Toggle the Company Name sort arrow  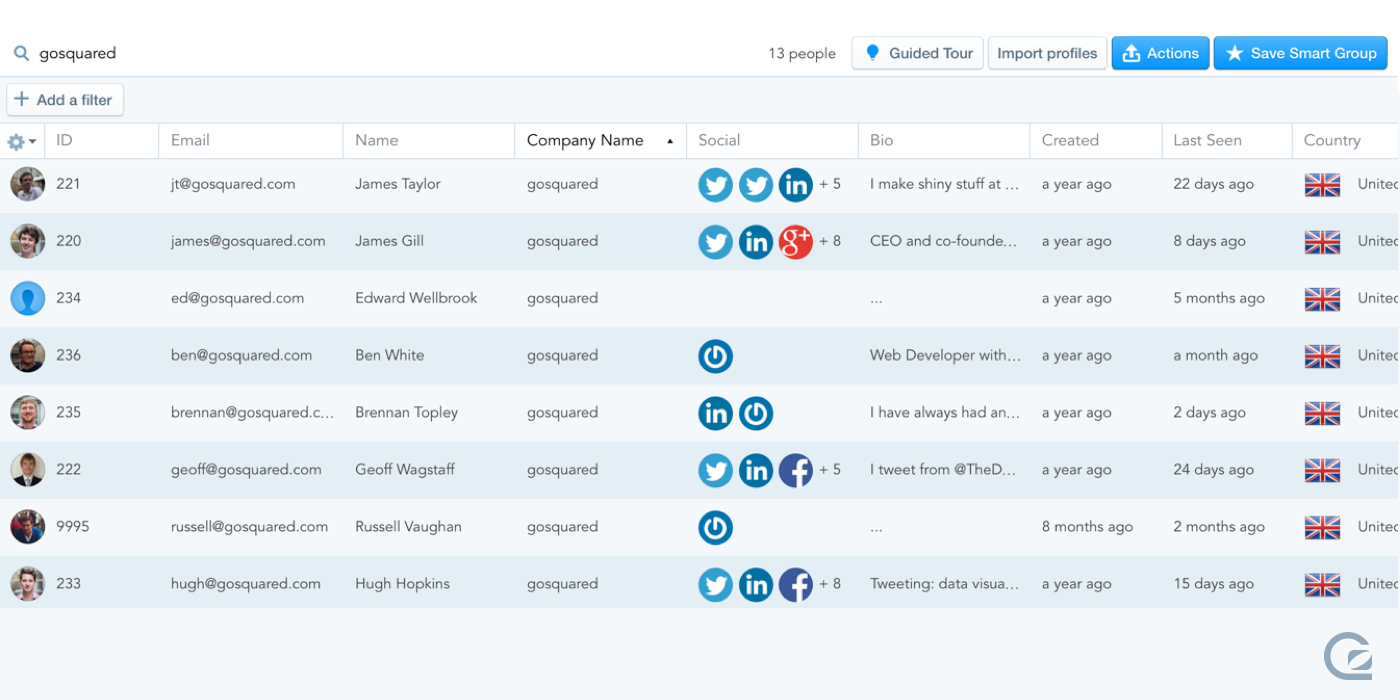[x=670, y=141]
